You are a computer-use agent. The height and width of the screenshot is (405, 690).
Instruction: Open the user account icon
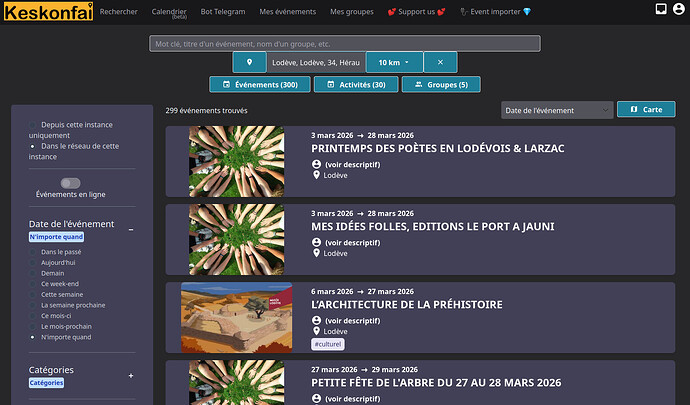pos(679,9)
